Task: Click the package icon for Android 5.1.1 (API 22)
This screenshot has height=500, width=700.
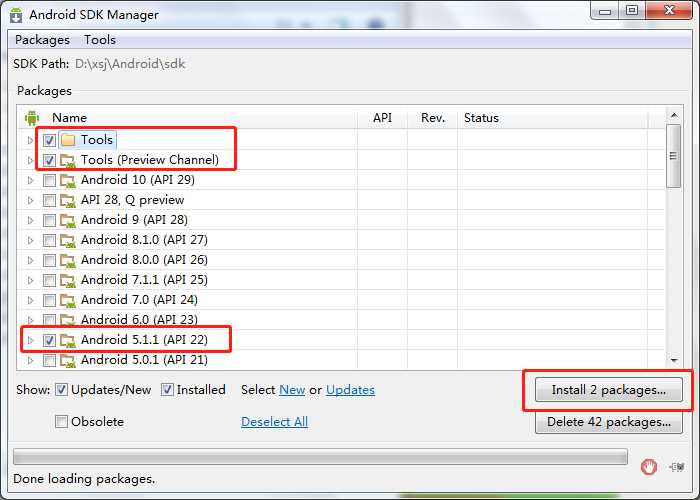Action: [x=67, y=340]
